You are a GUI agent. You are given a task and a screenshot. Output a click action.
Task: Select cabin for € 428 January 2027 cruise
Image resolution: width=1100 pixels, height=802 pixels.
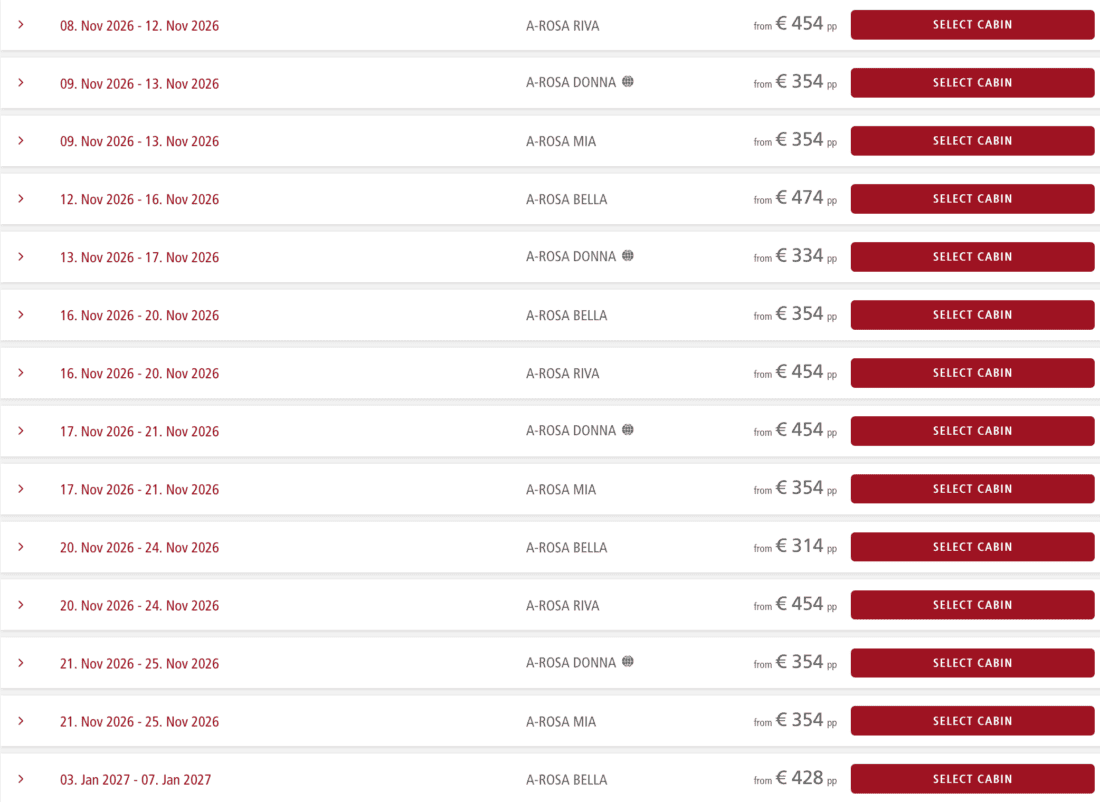coord(972,779)
